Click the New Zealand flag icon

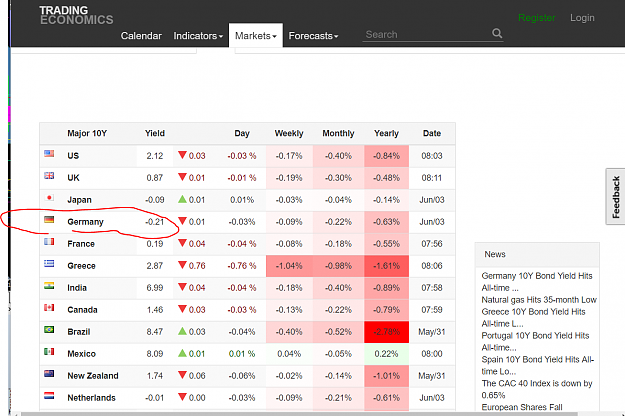[x=49, y=373]
